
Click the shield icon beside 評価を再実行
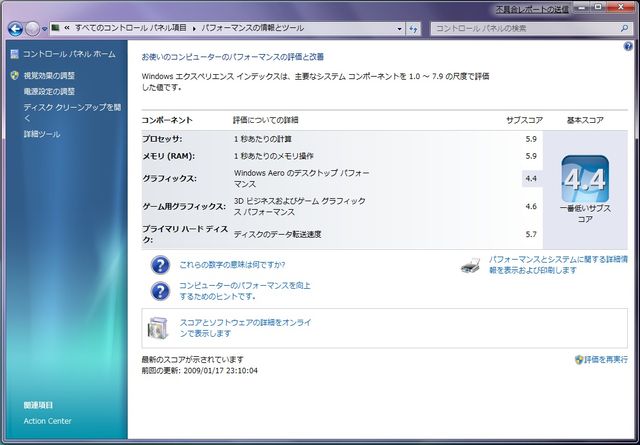(579, 360)
